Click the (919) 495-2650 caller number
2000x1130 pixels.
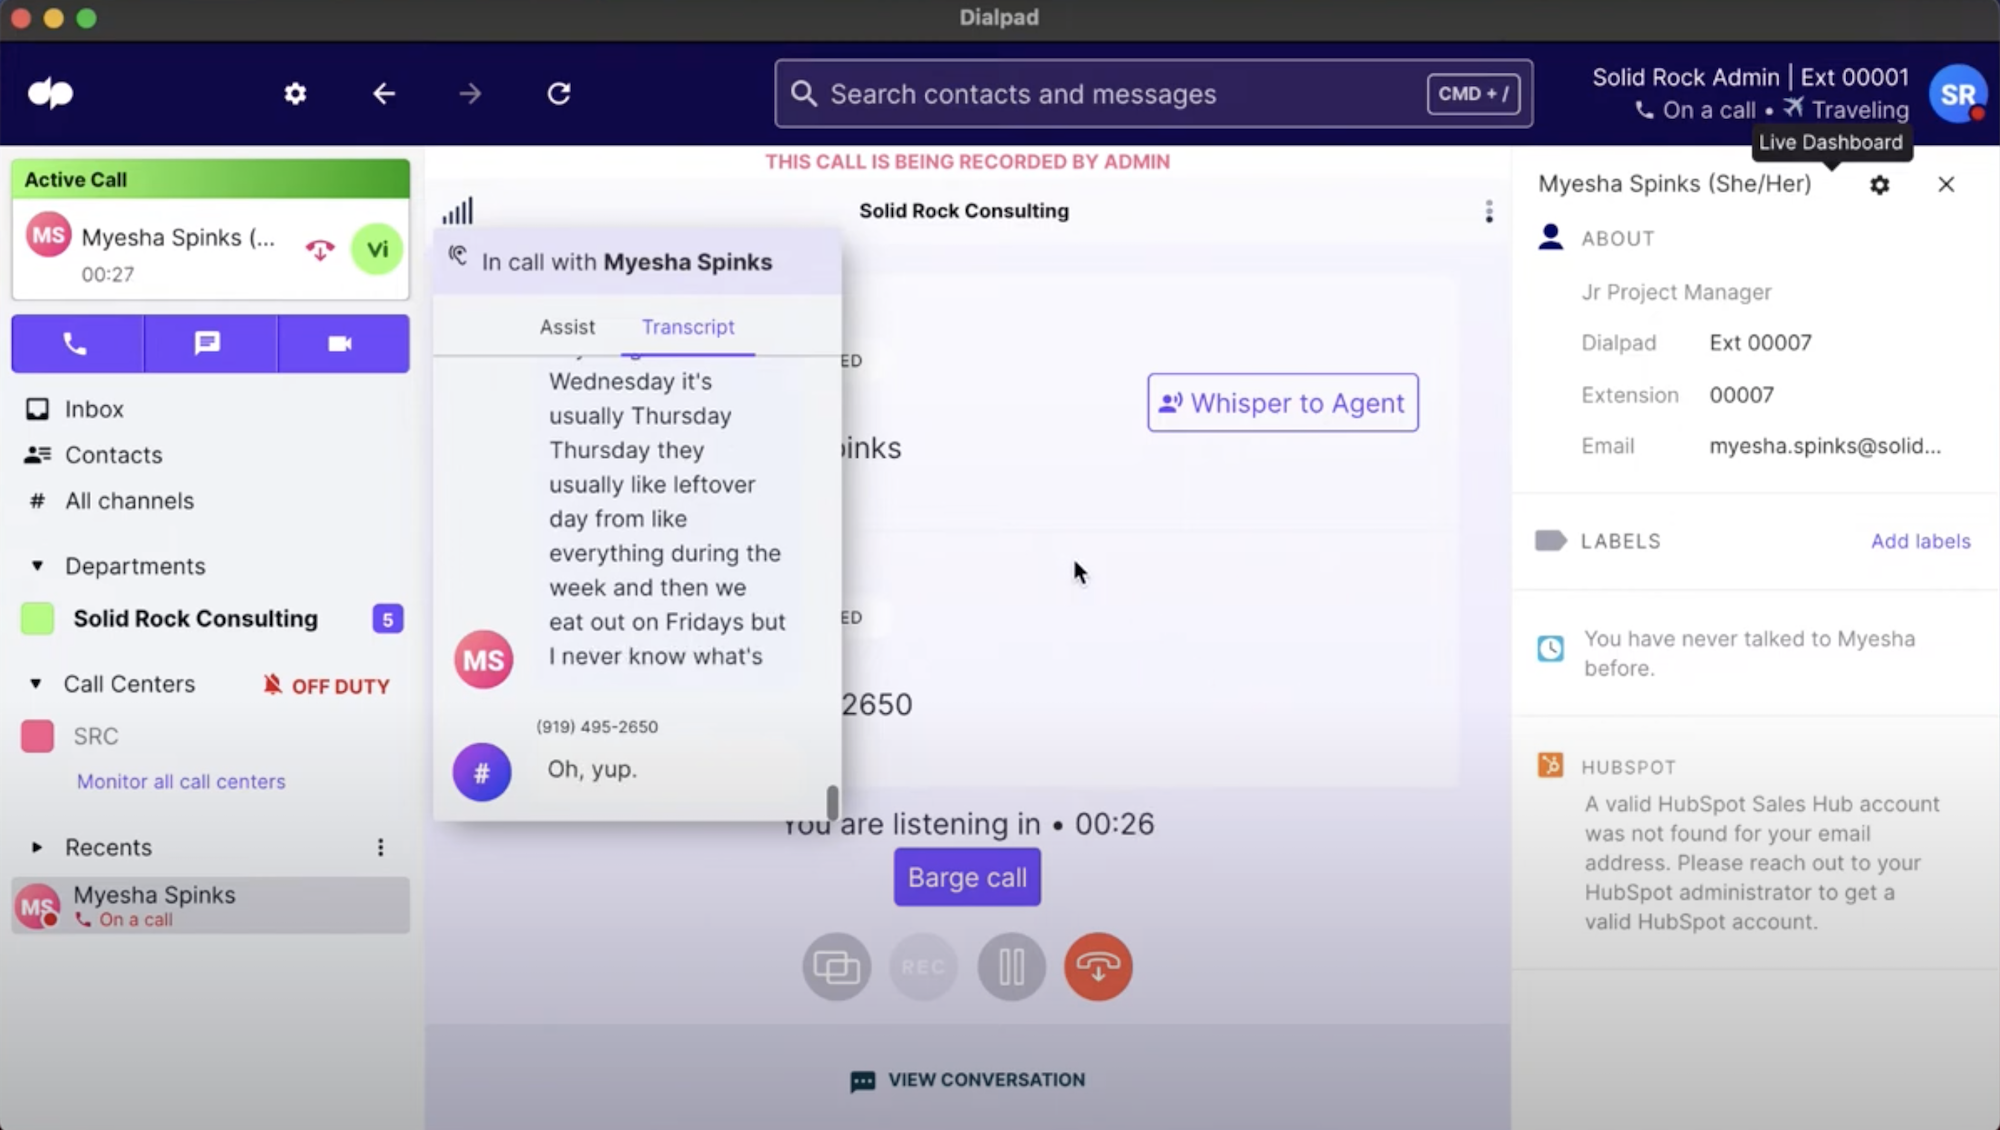(597, 727)
